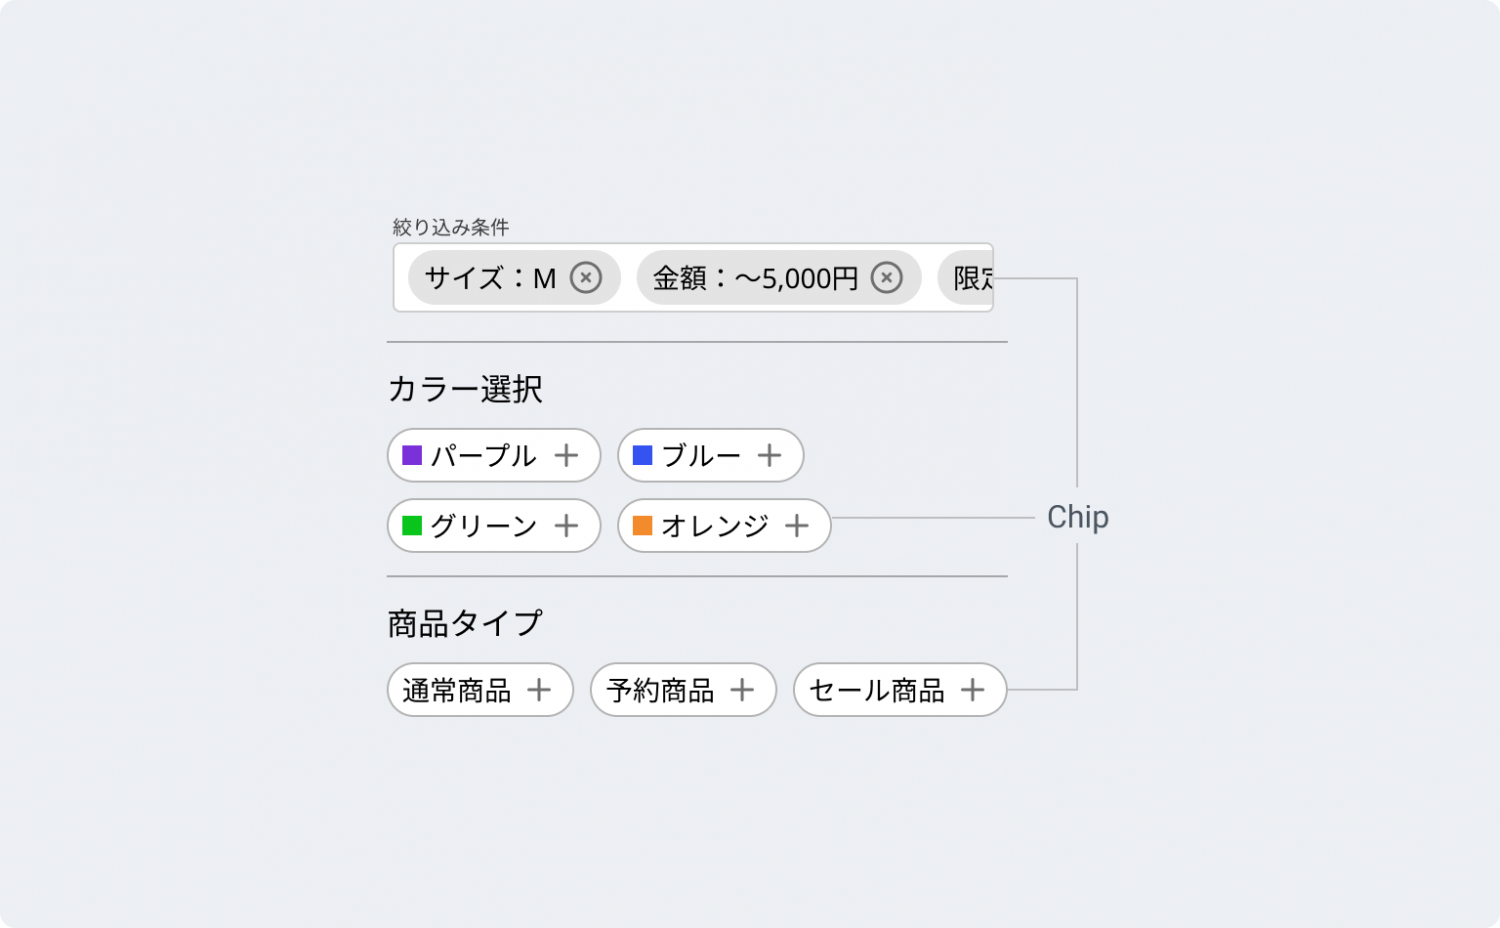Click plus icon on ブルー chip
The image size is (1500, 928).
(x=769, y=455)
